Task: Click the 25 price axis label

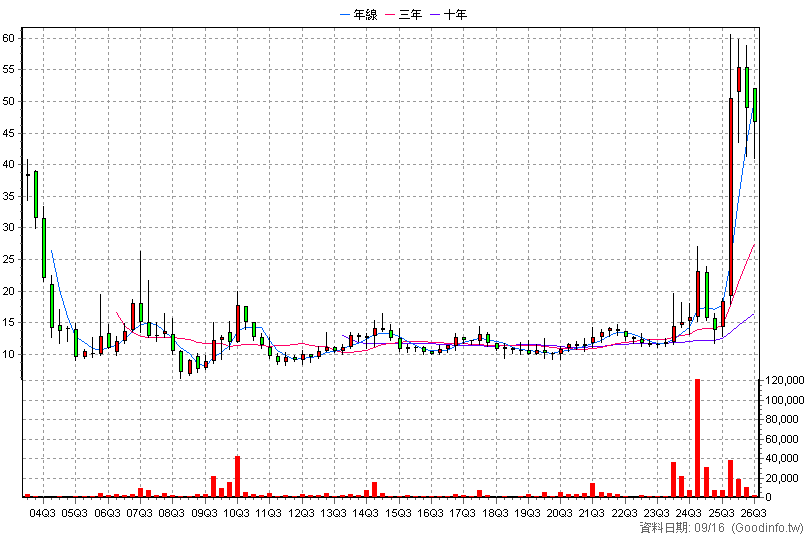Action: click(x=8, y=259)
